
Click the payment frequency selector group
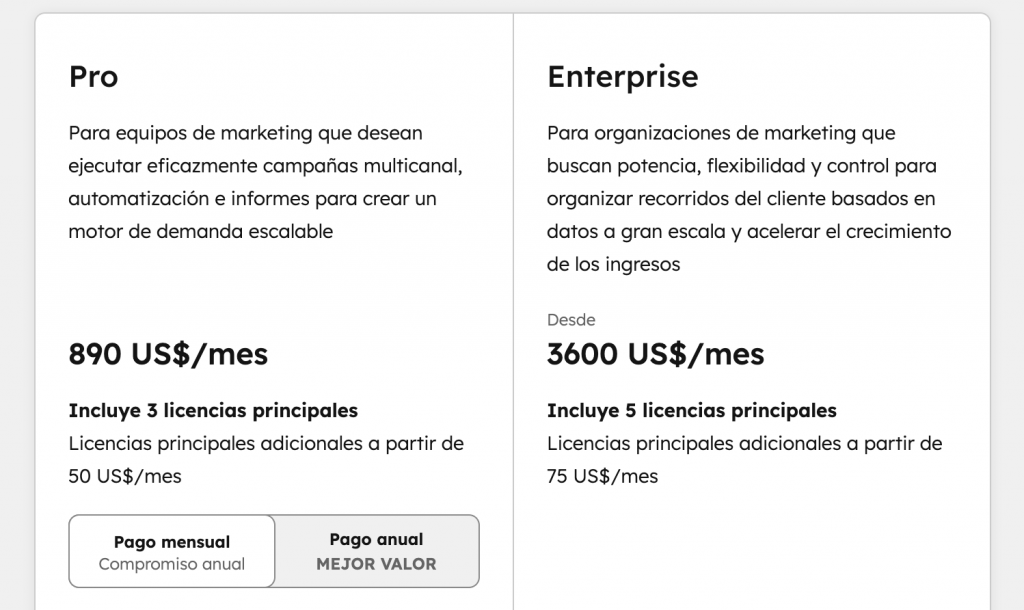(273, 551)
